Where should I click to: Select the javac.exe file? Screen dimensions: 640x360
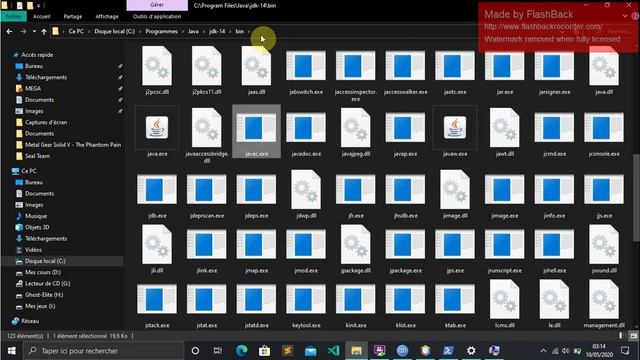pos(256,132)
